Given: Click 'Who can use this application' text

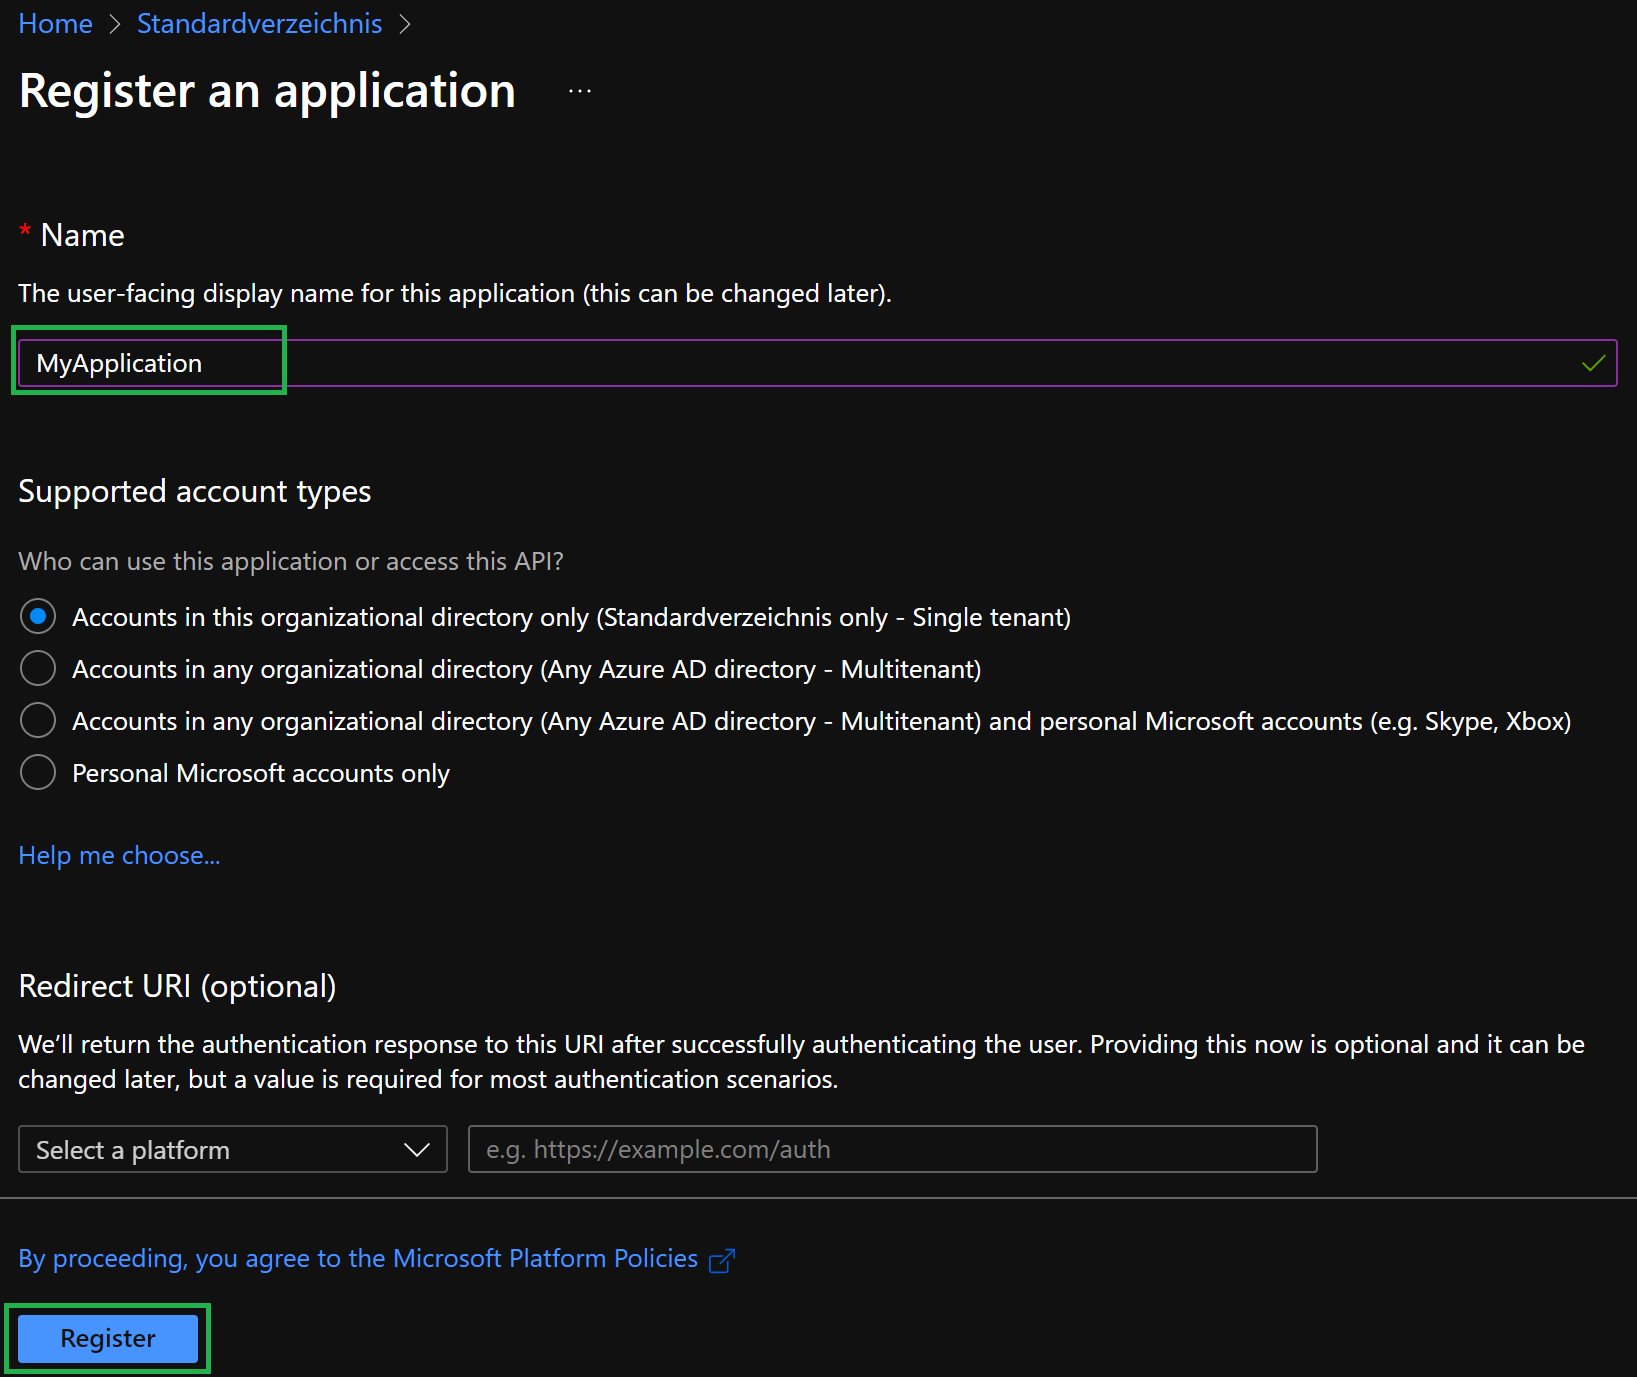Looking at the screenshot, I should pyautogui.click(x=291, y=561).
